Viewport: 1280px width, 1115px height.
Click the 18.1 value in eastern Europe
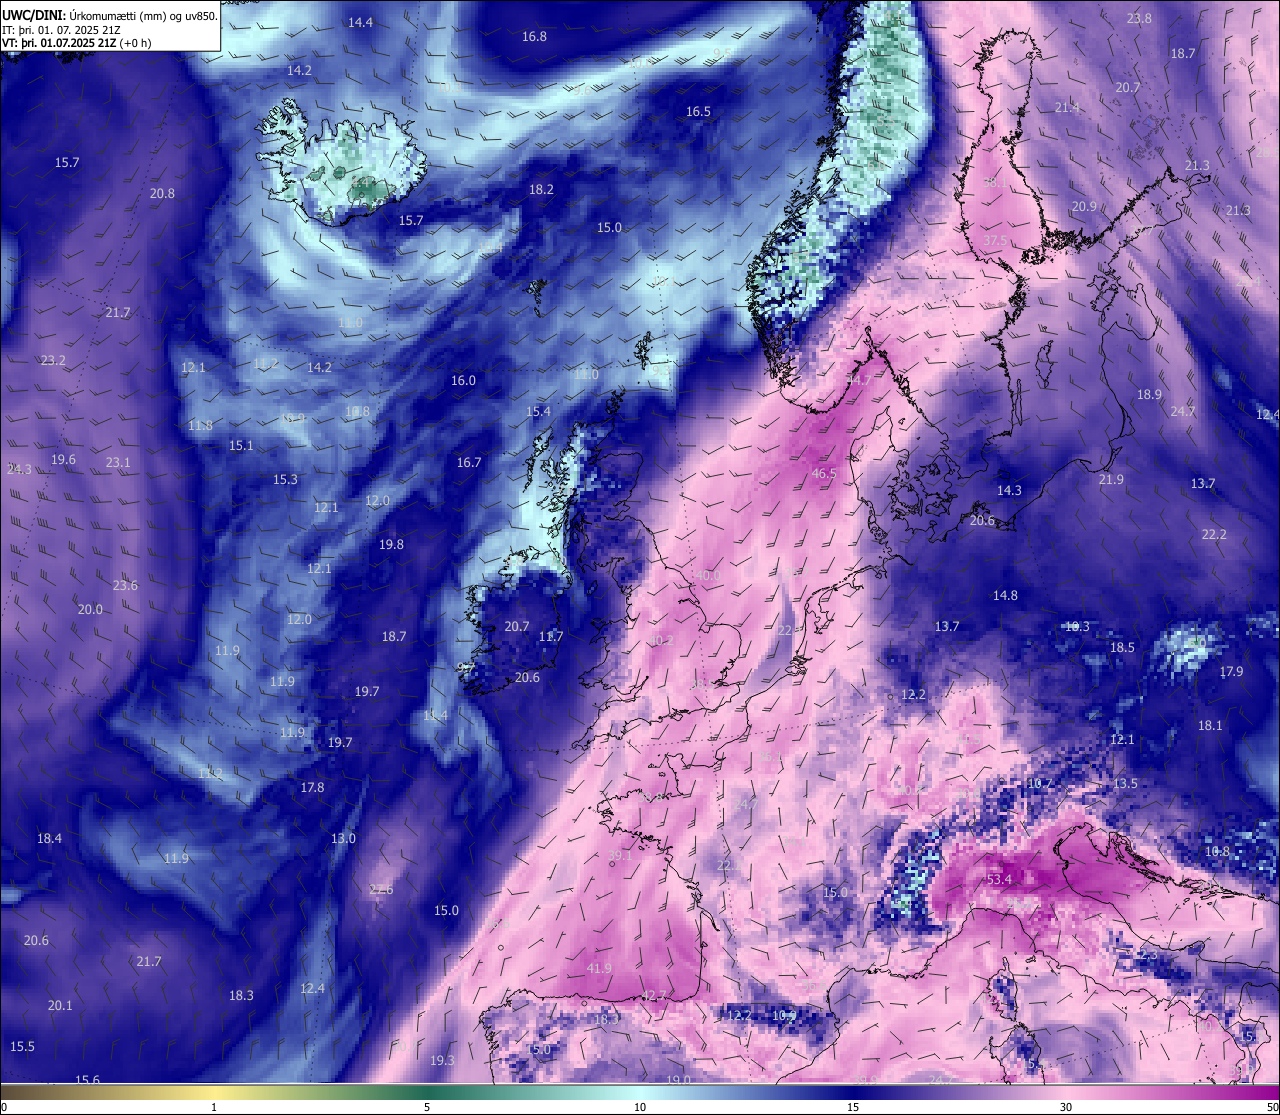(x=1210, y=725)
